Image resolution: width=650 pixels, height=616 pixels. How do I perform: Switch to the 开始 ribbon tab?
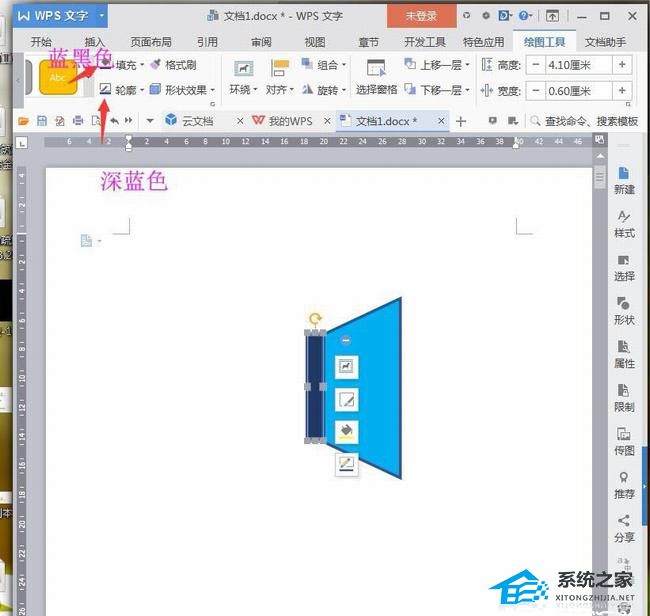41,42
